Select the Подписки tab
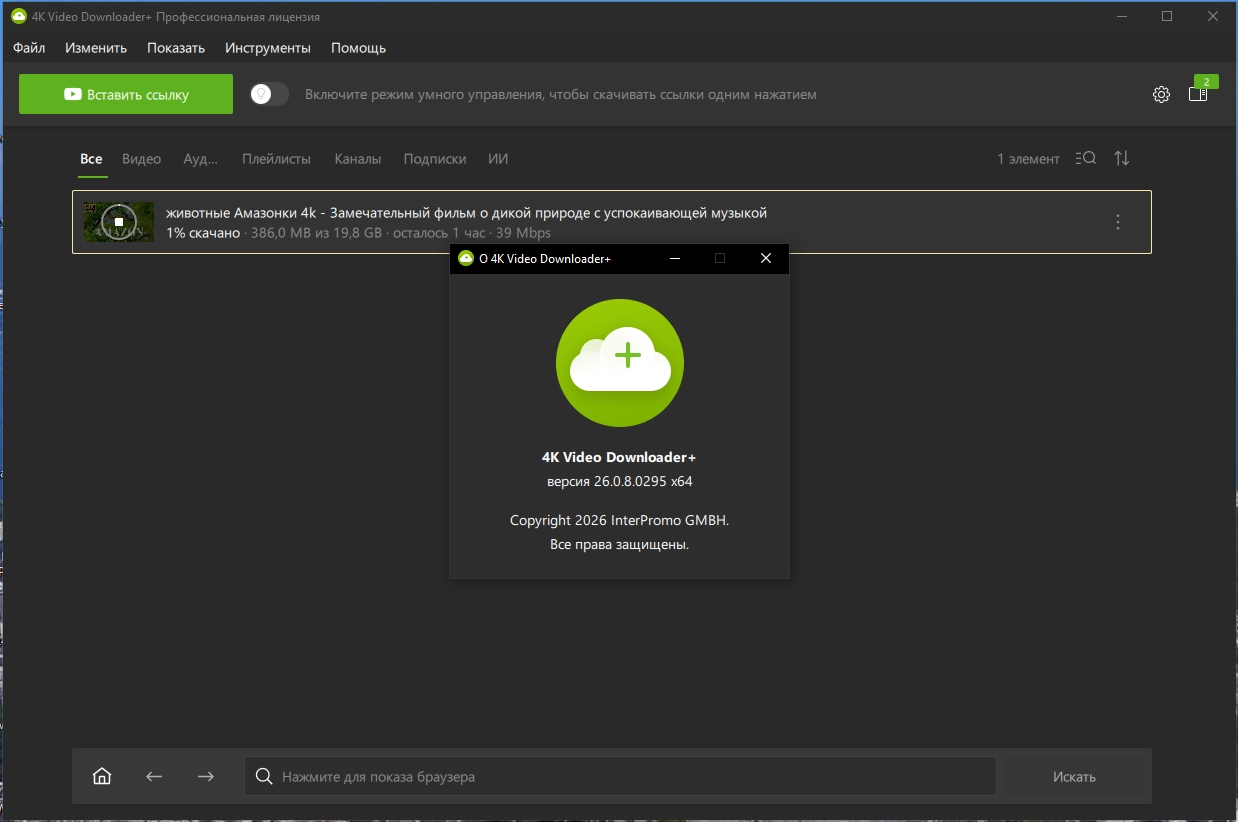 click(435, 159)
